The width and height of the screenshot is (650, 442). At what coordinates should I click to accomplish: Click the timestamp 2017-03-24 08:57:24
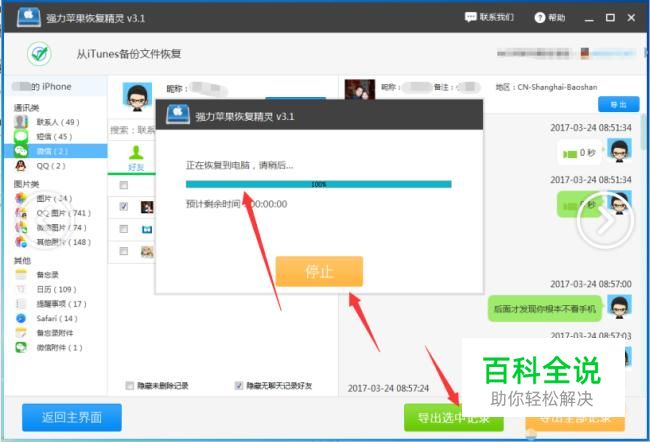click(388, 389)
